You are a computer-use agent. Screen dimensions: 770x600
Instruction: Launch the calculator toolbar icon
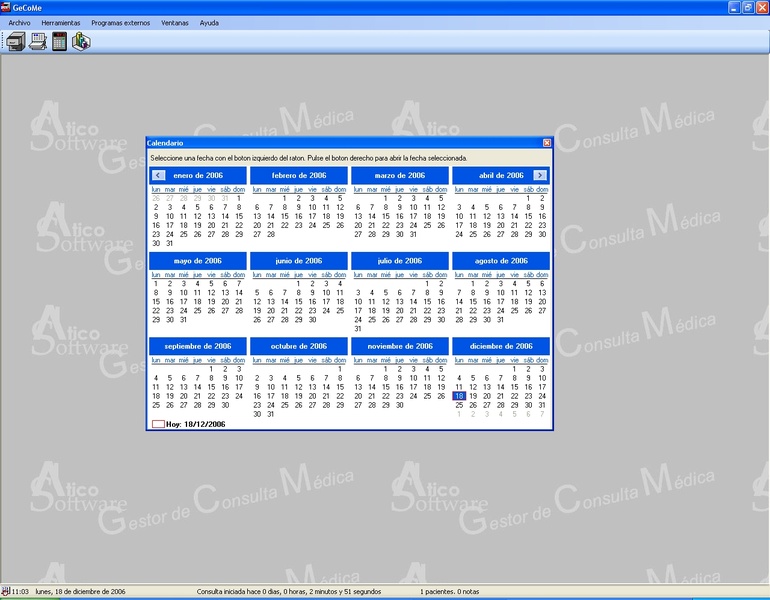(59, 42)
